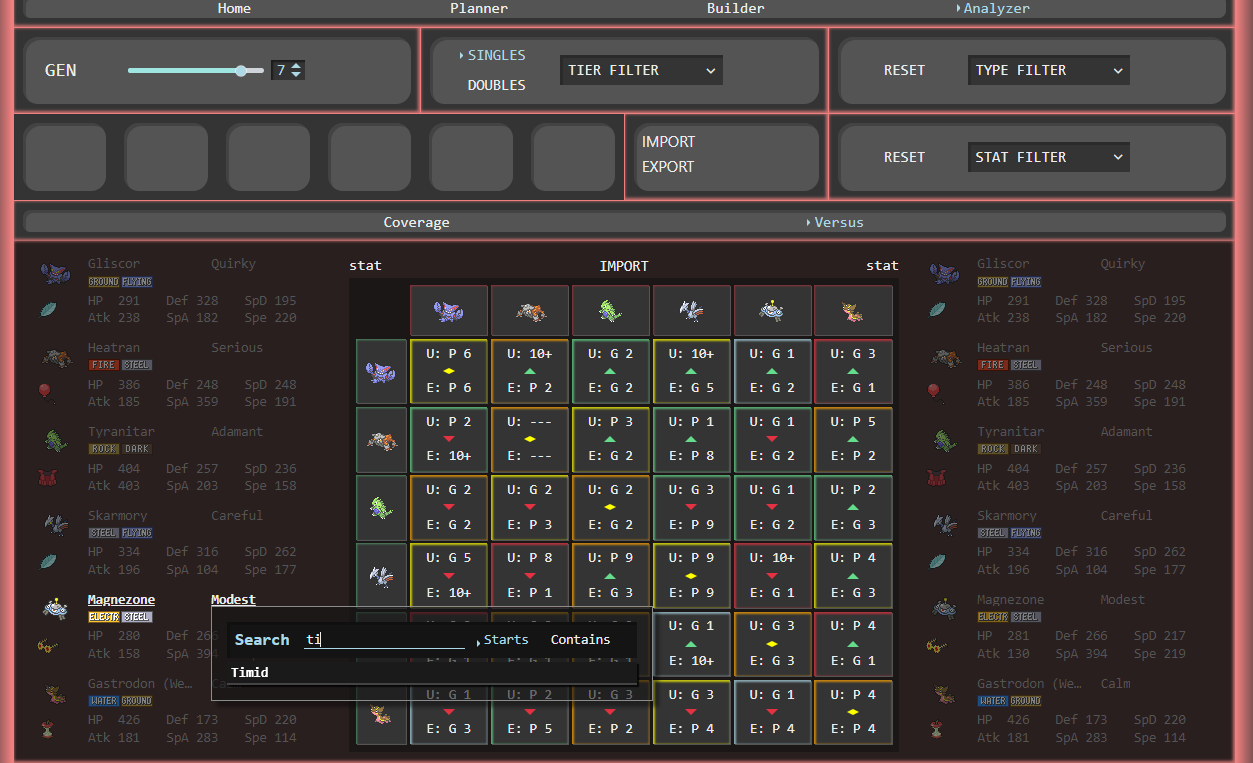Click right Heatran sprite icon
Screen dimensions: 1253x763
tap(944, 357)
